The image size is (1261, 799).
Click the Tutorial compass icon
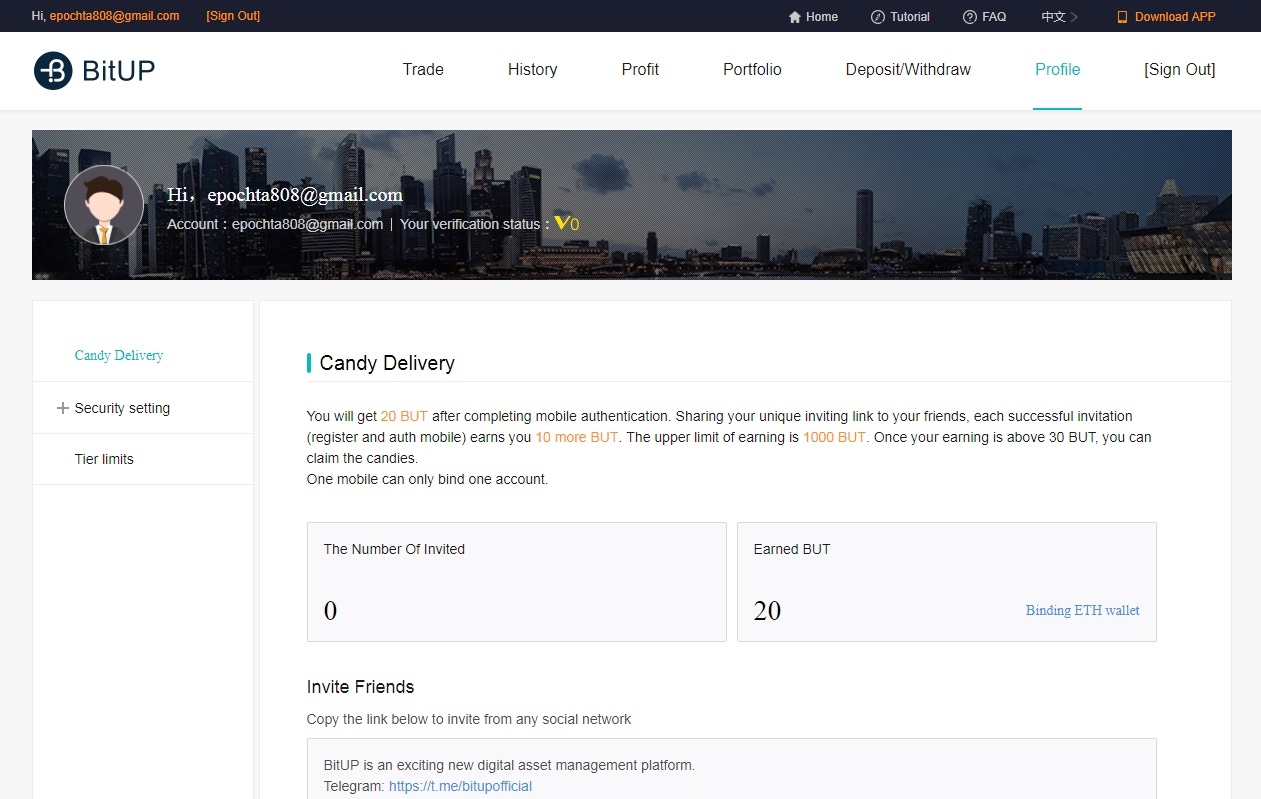click(x=878, y=17)
